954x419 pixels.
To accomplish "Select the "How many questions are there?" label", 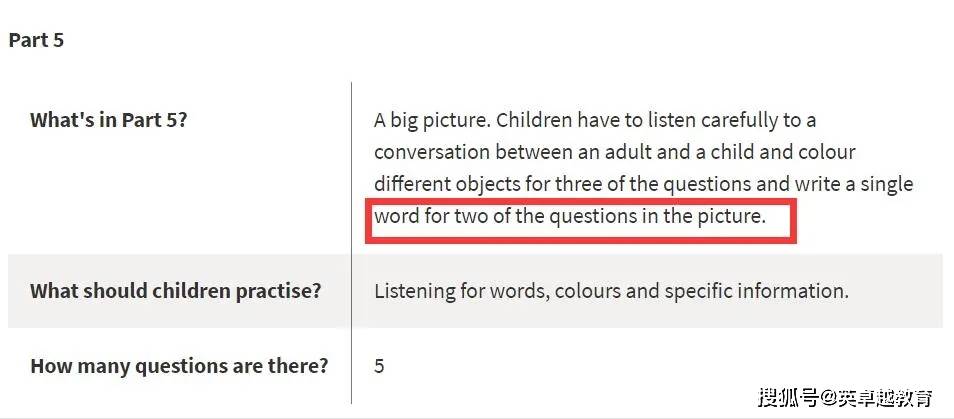I will (x=179, y=366).
